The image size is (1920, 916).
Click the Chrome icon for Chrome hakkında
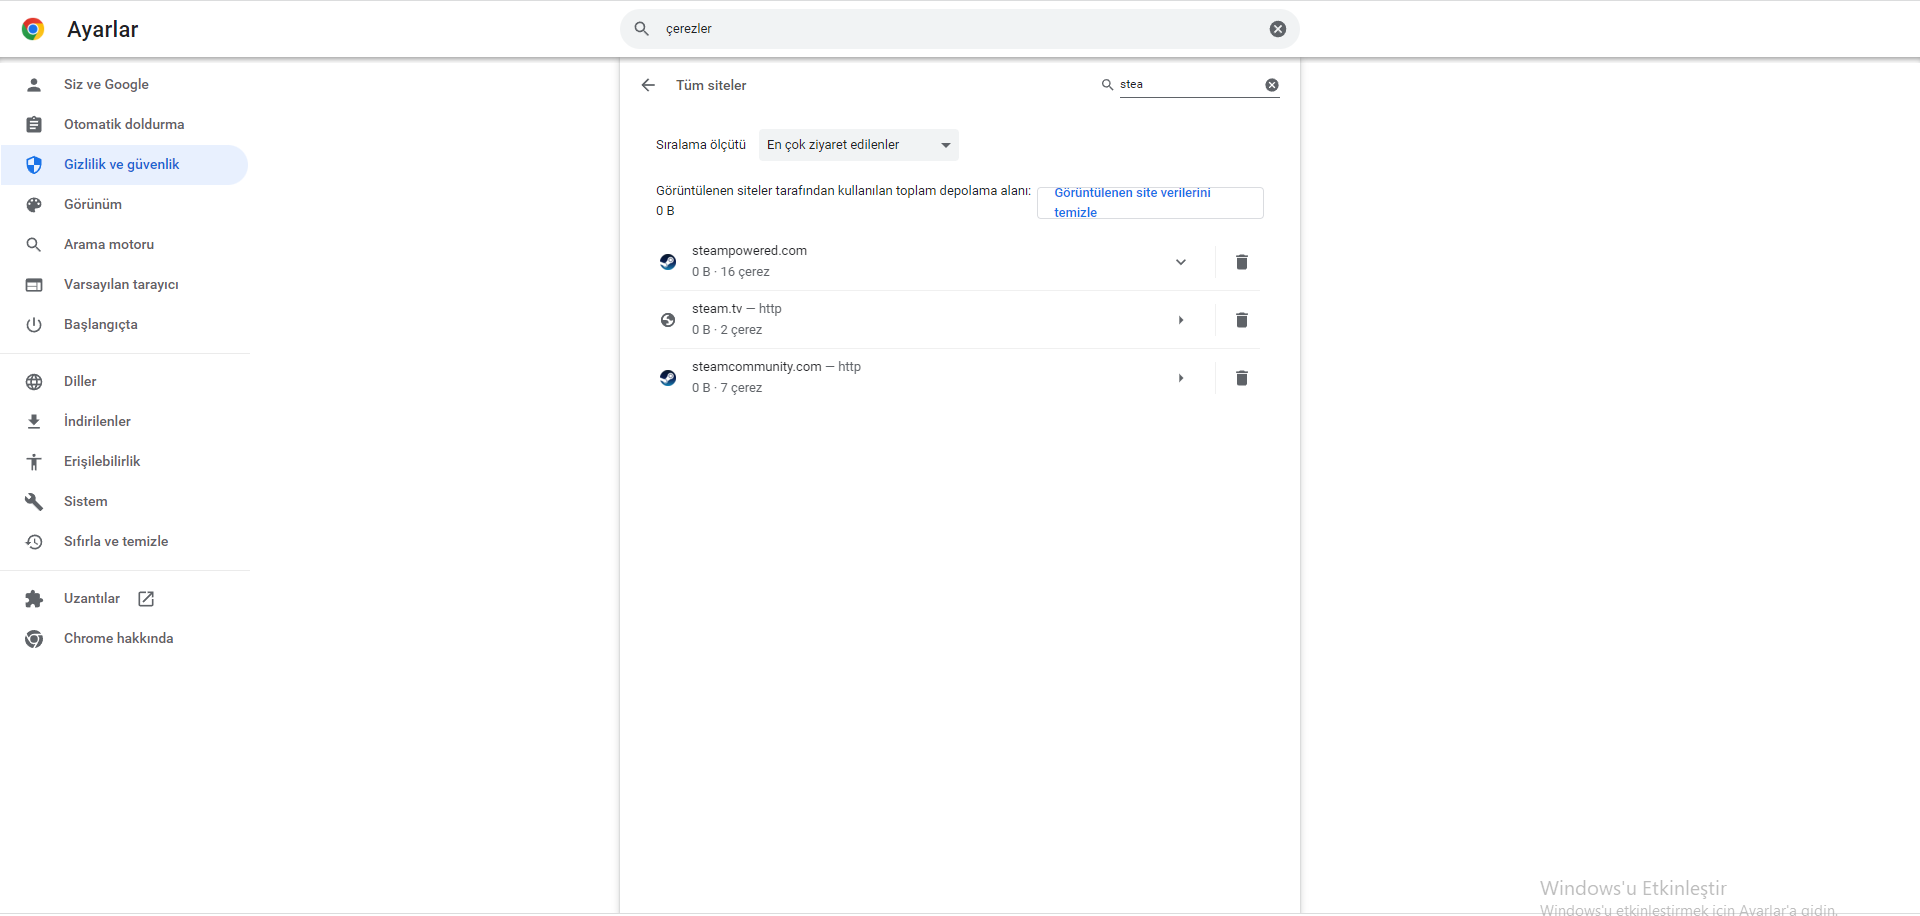pyautogui.click(x=34, y=639)
